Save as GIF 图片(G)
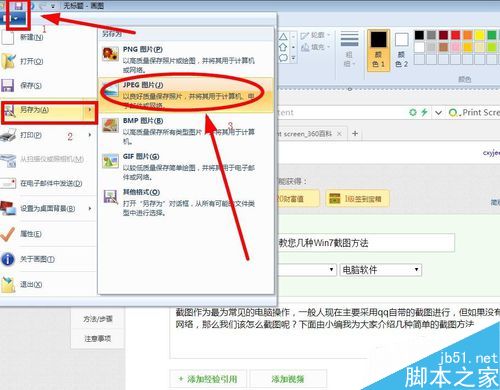The width and height of the screenshot is (500, 390). coord(186,166)
